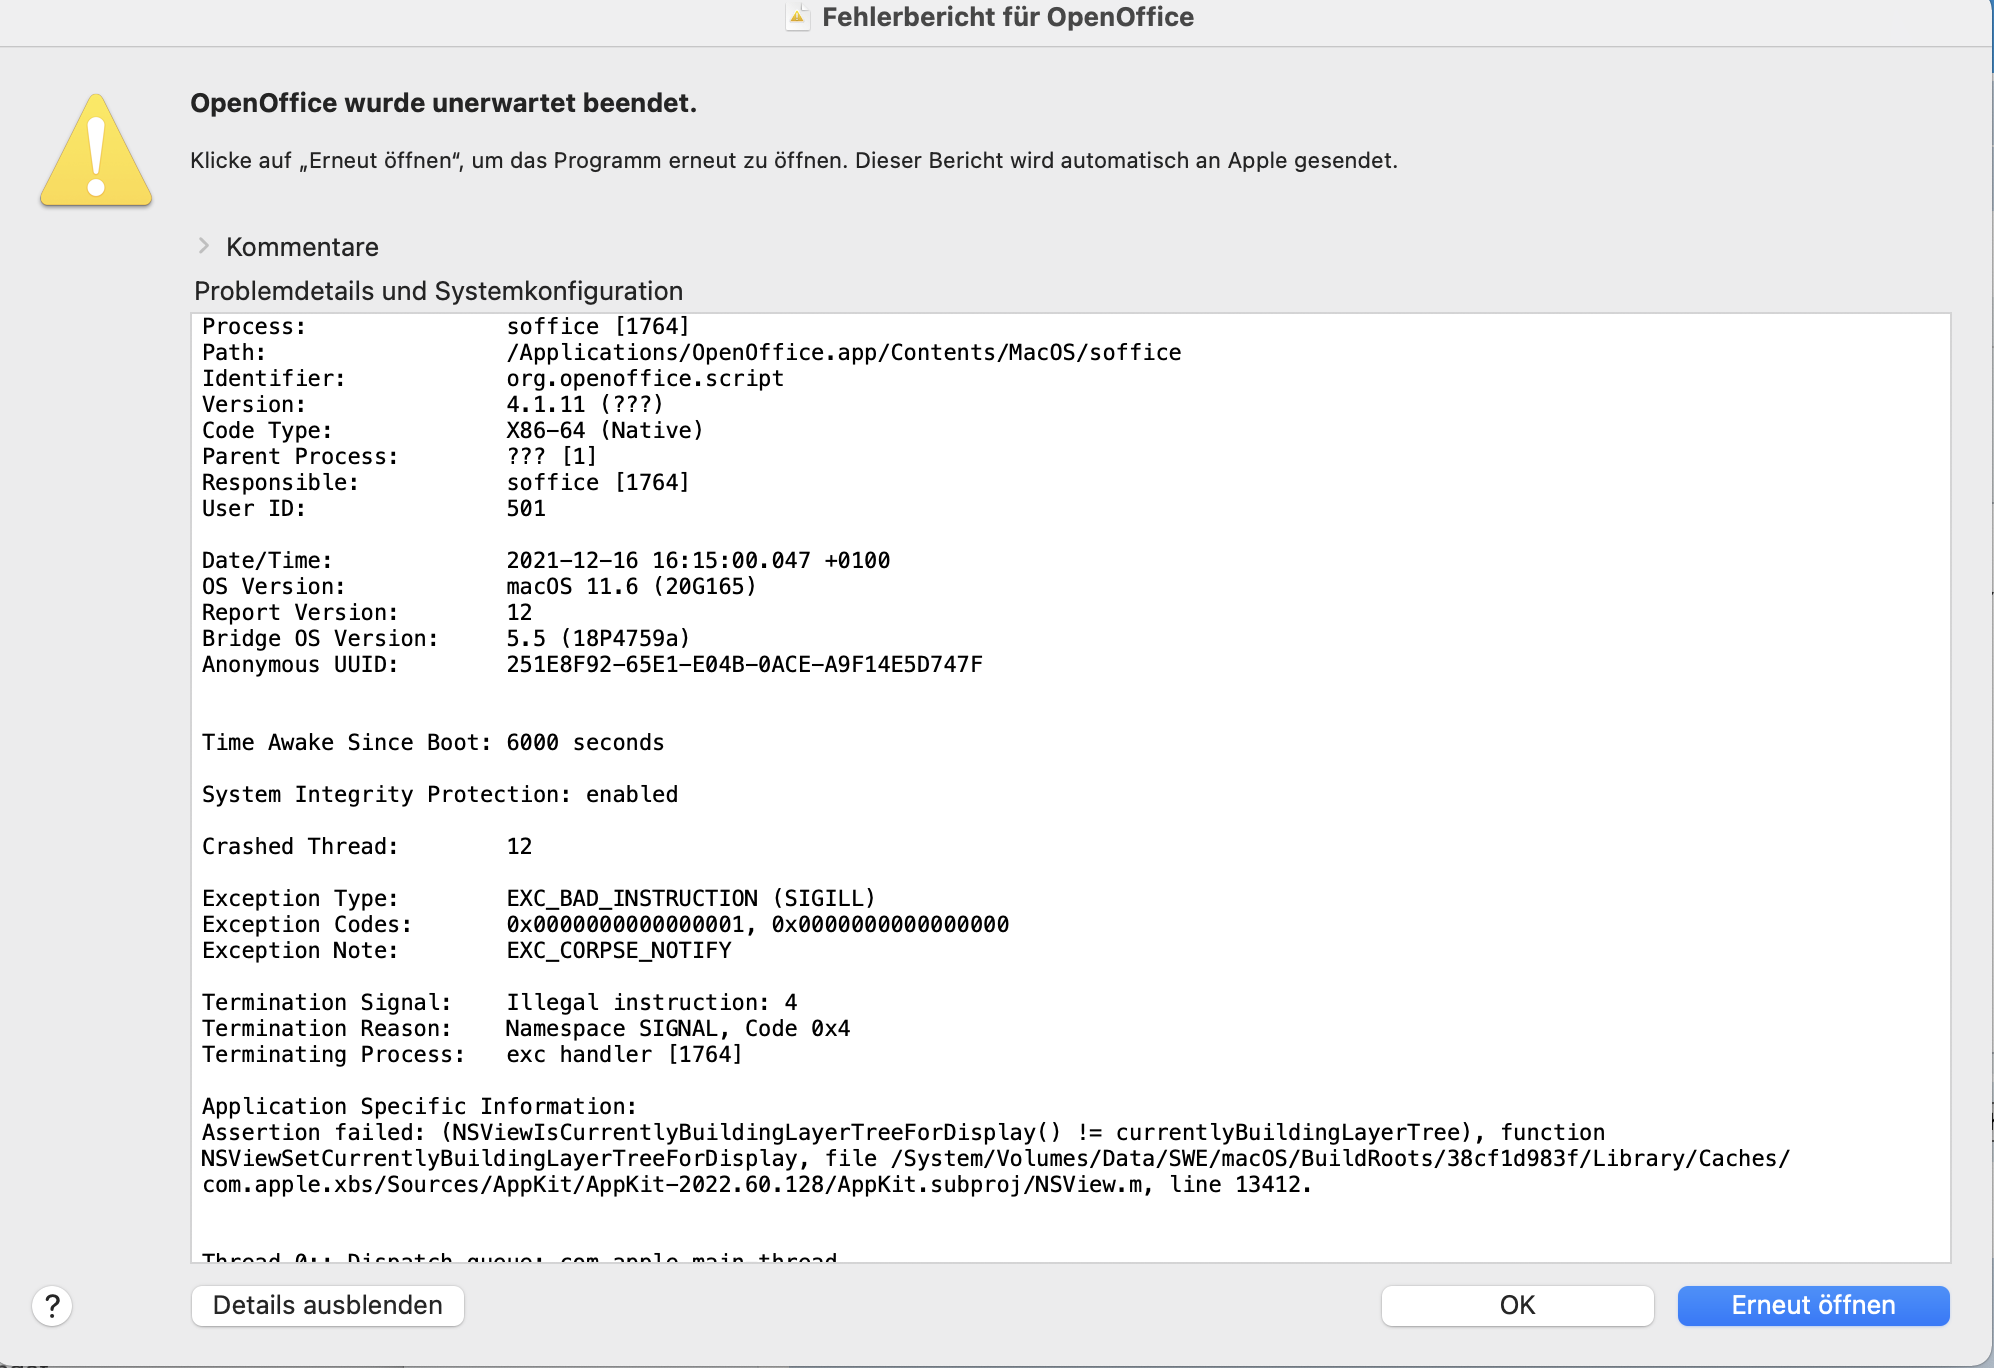Click the help question mark button
The height and width of the screenshot is (1368, 1994).
click(x=52, y=1306)
